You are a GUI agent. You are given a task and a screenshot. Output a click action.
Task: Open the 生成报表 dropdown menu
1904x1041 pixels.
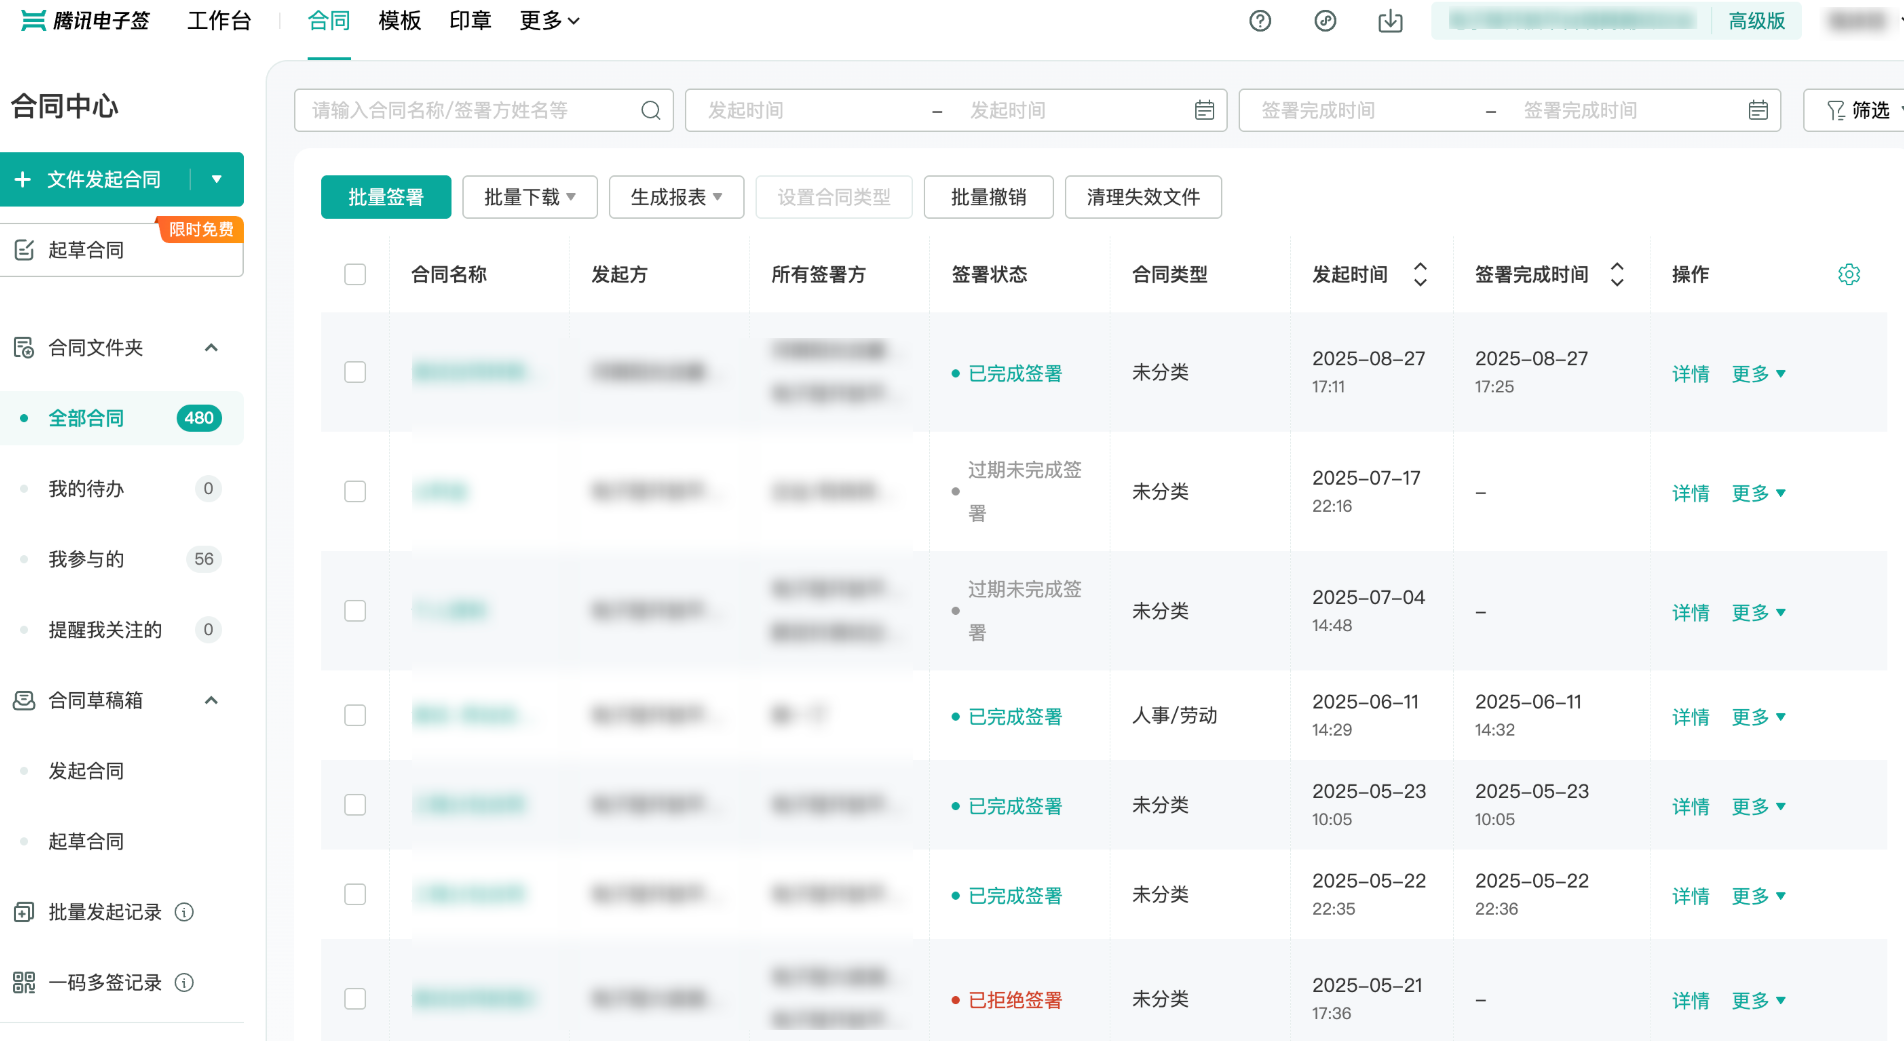(676, 197)
